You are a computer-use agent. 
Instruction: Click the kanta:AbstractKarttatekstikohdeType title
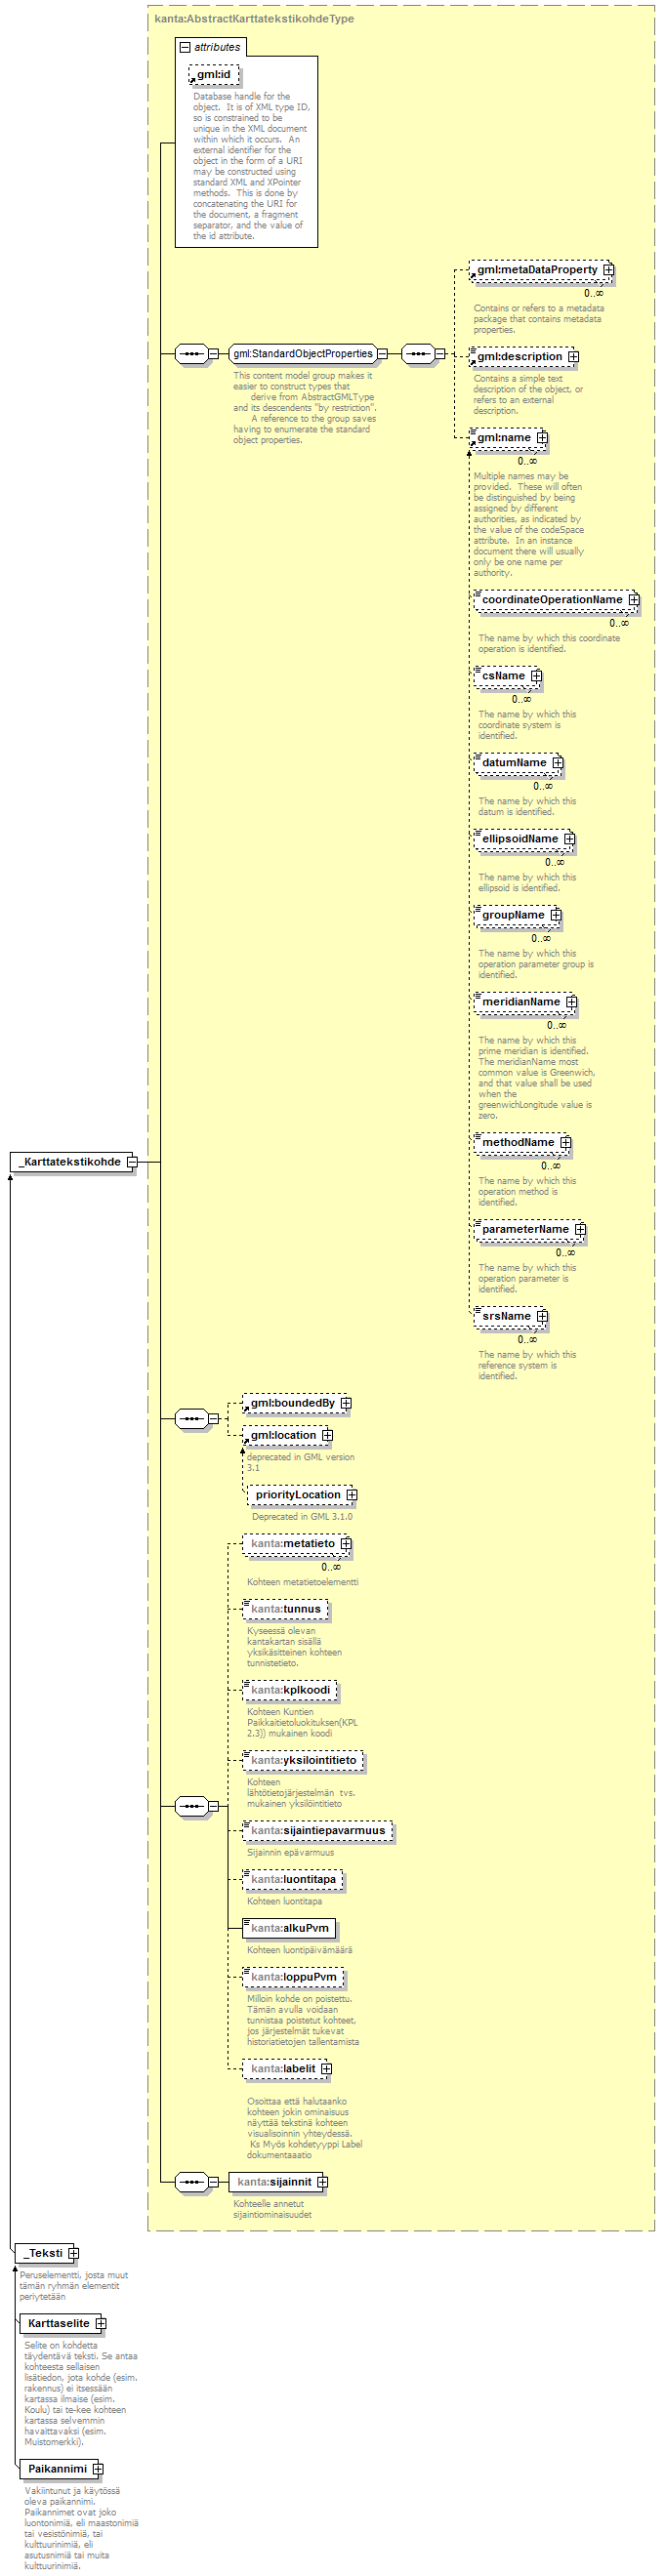point(254,19)
